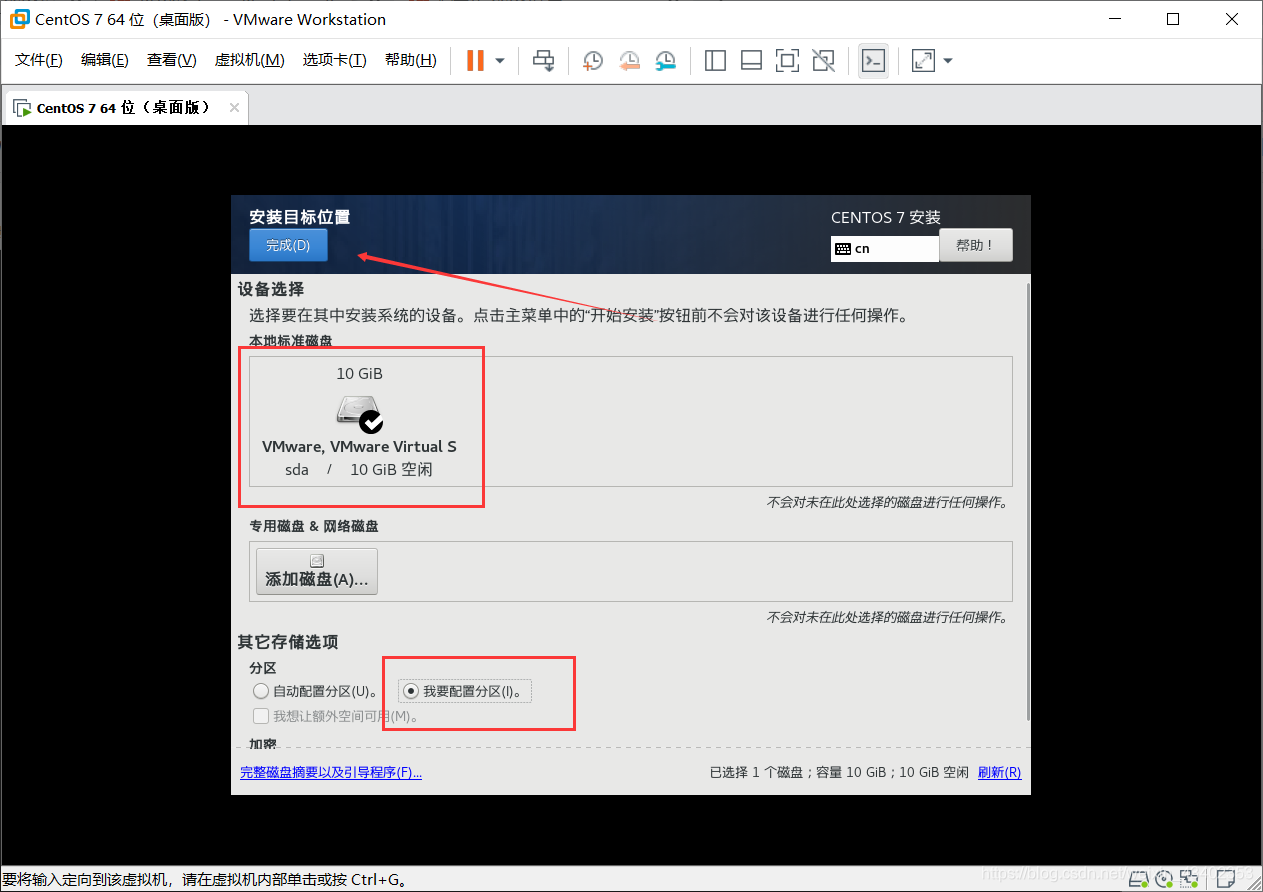This screenshot has width=1263, height=892.
Task: Open the stretch display options dropdown
Action: coord(948,61)
